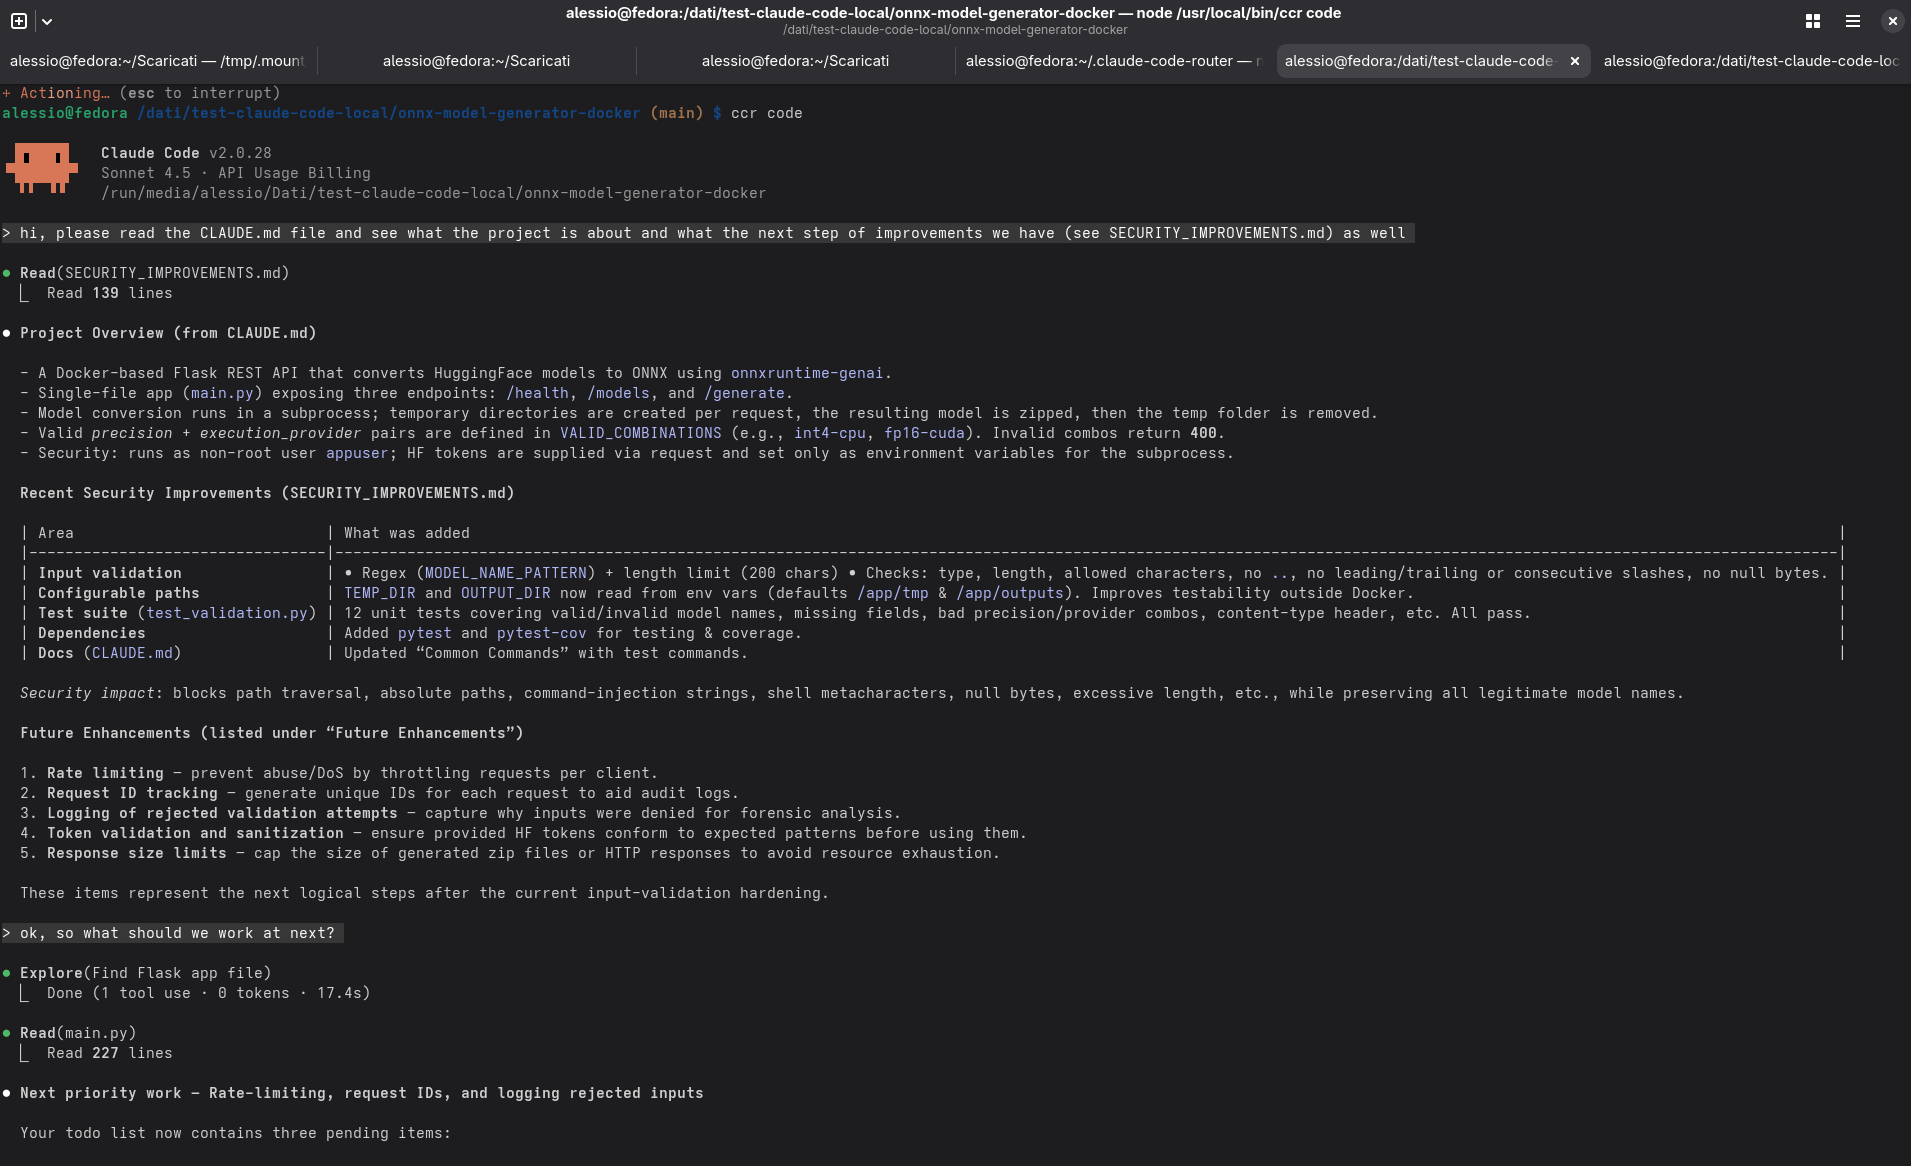The width and height of the screenshot is (1911, 1166).
Task: Click the green dot beside Read(SECURITY_IMPROVEMENTS.md)
Action: [7, 273]
